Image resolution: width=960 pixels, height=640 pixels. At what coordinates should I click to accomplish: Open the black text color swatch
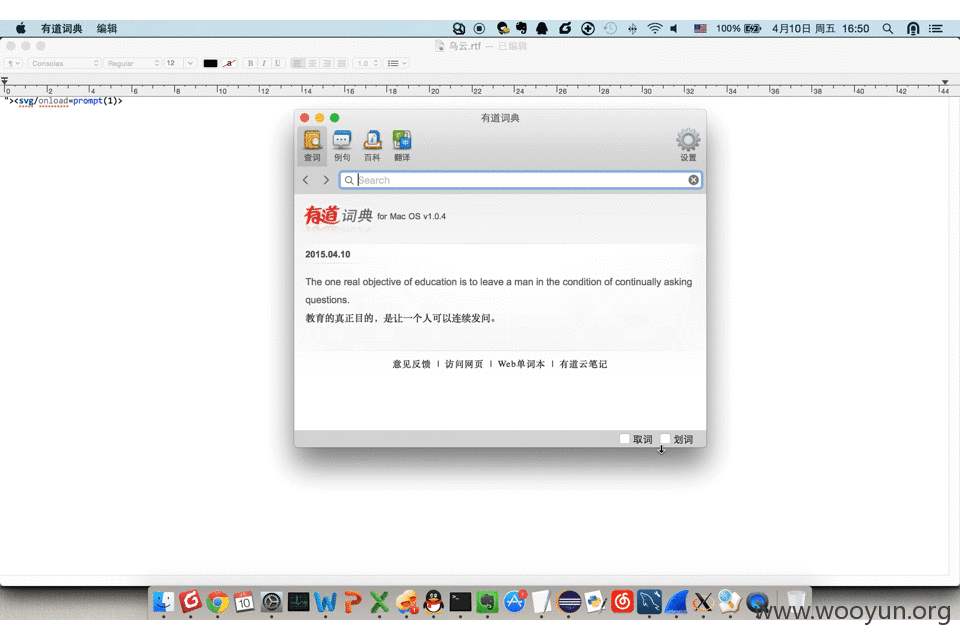click(210, 63)
